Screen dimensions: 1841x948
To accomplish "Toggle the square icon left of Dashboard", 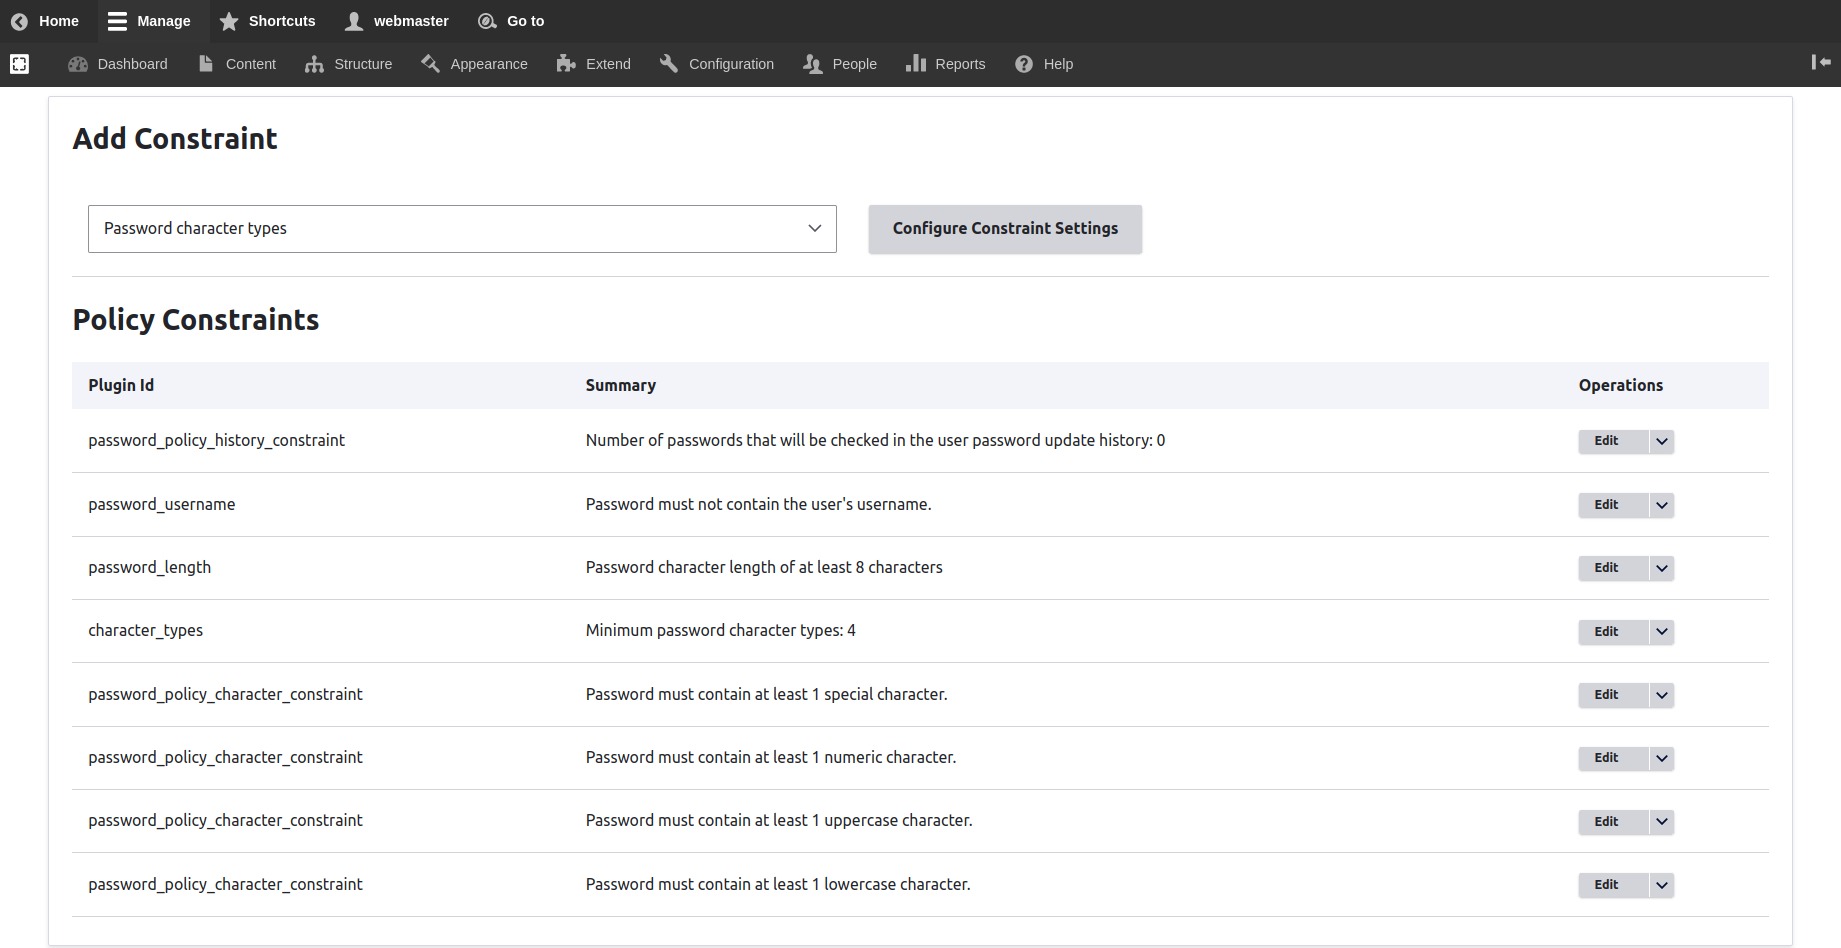I will [x=19, y=64].
